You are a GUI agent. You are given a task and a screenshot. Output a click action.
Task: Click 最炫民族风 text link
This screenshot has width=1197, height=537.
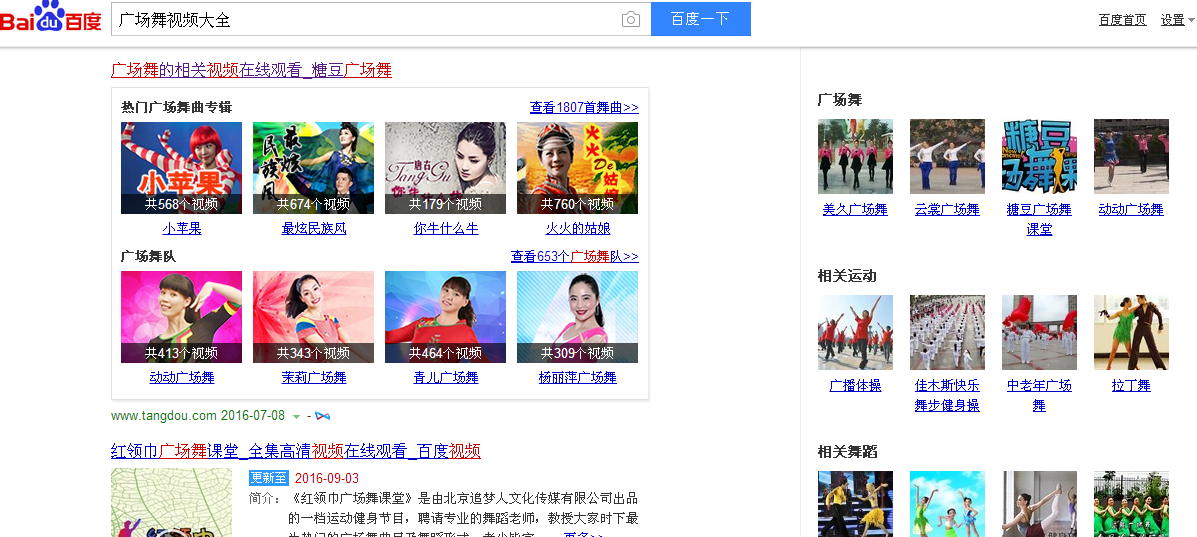click(314, 228)
